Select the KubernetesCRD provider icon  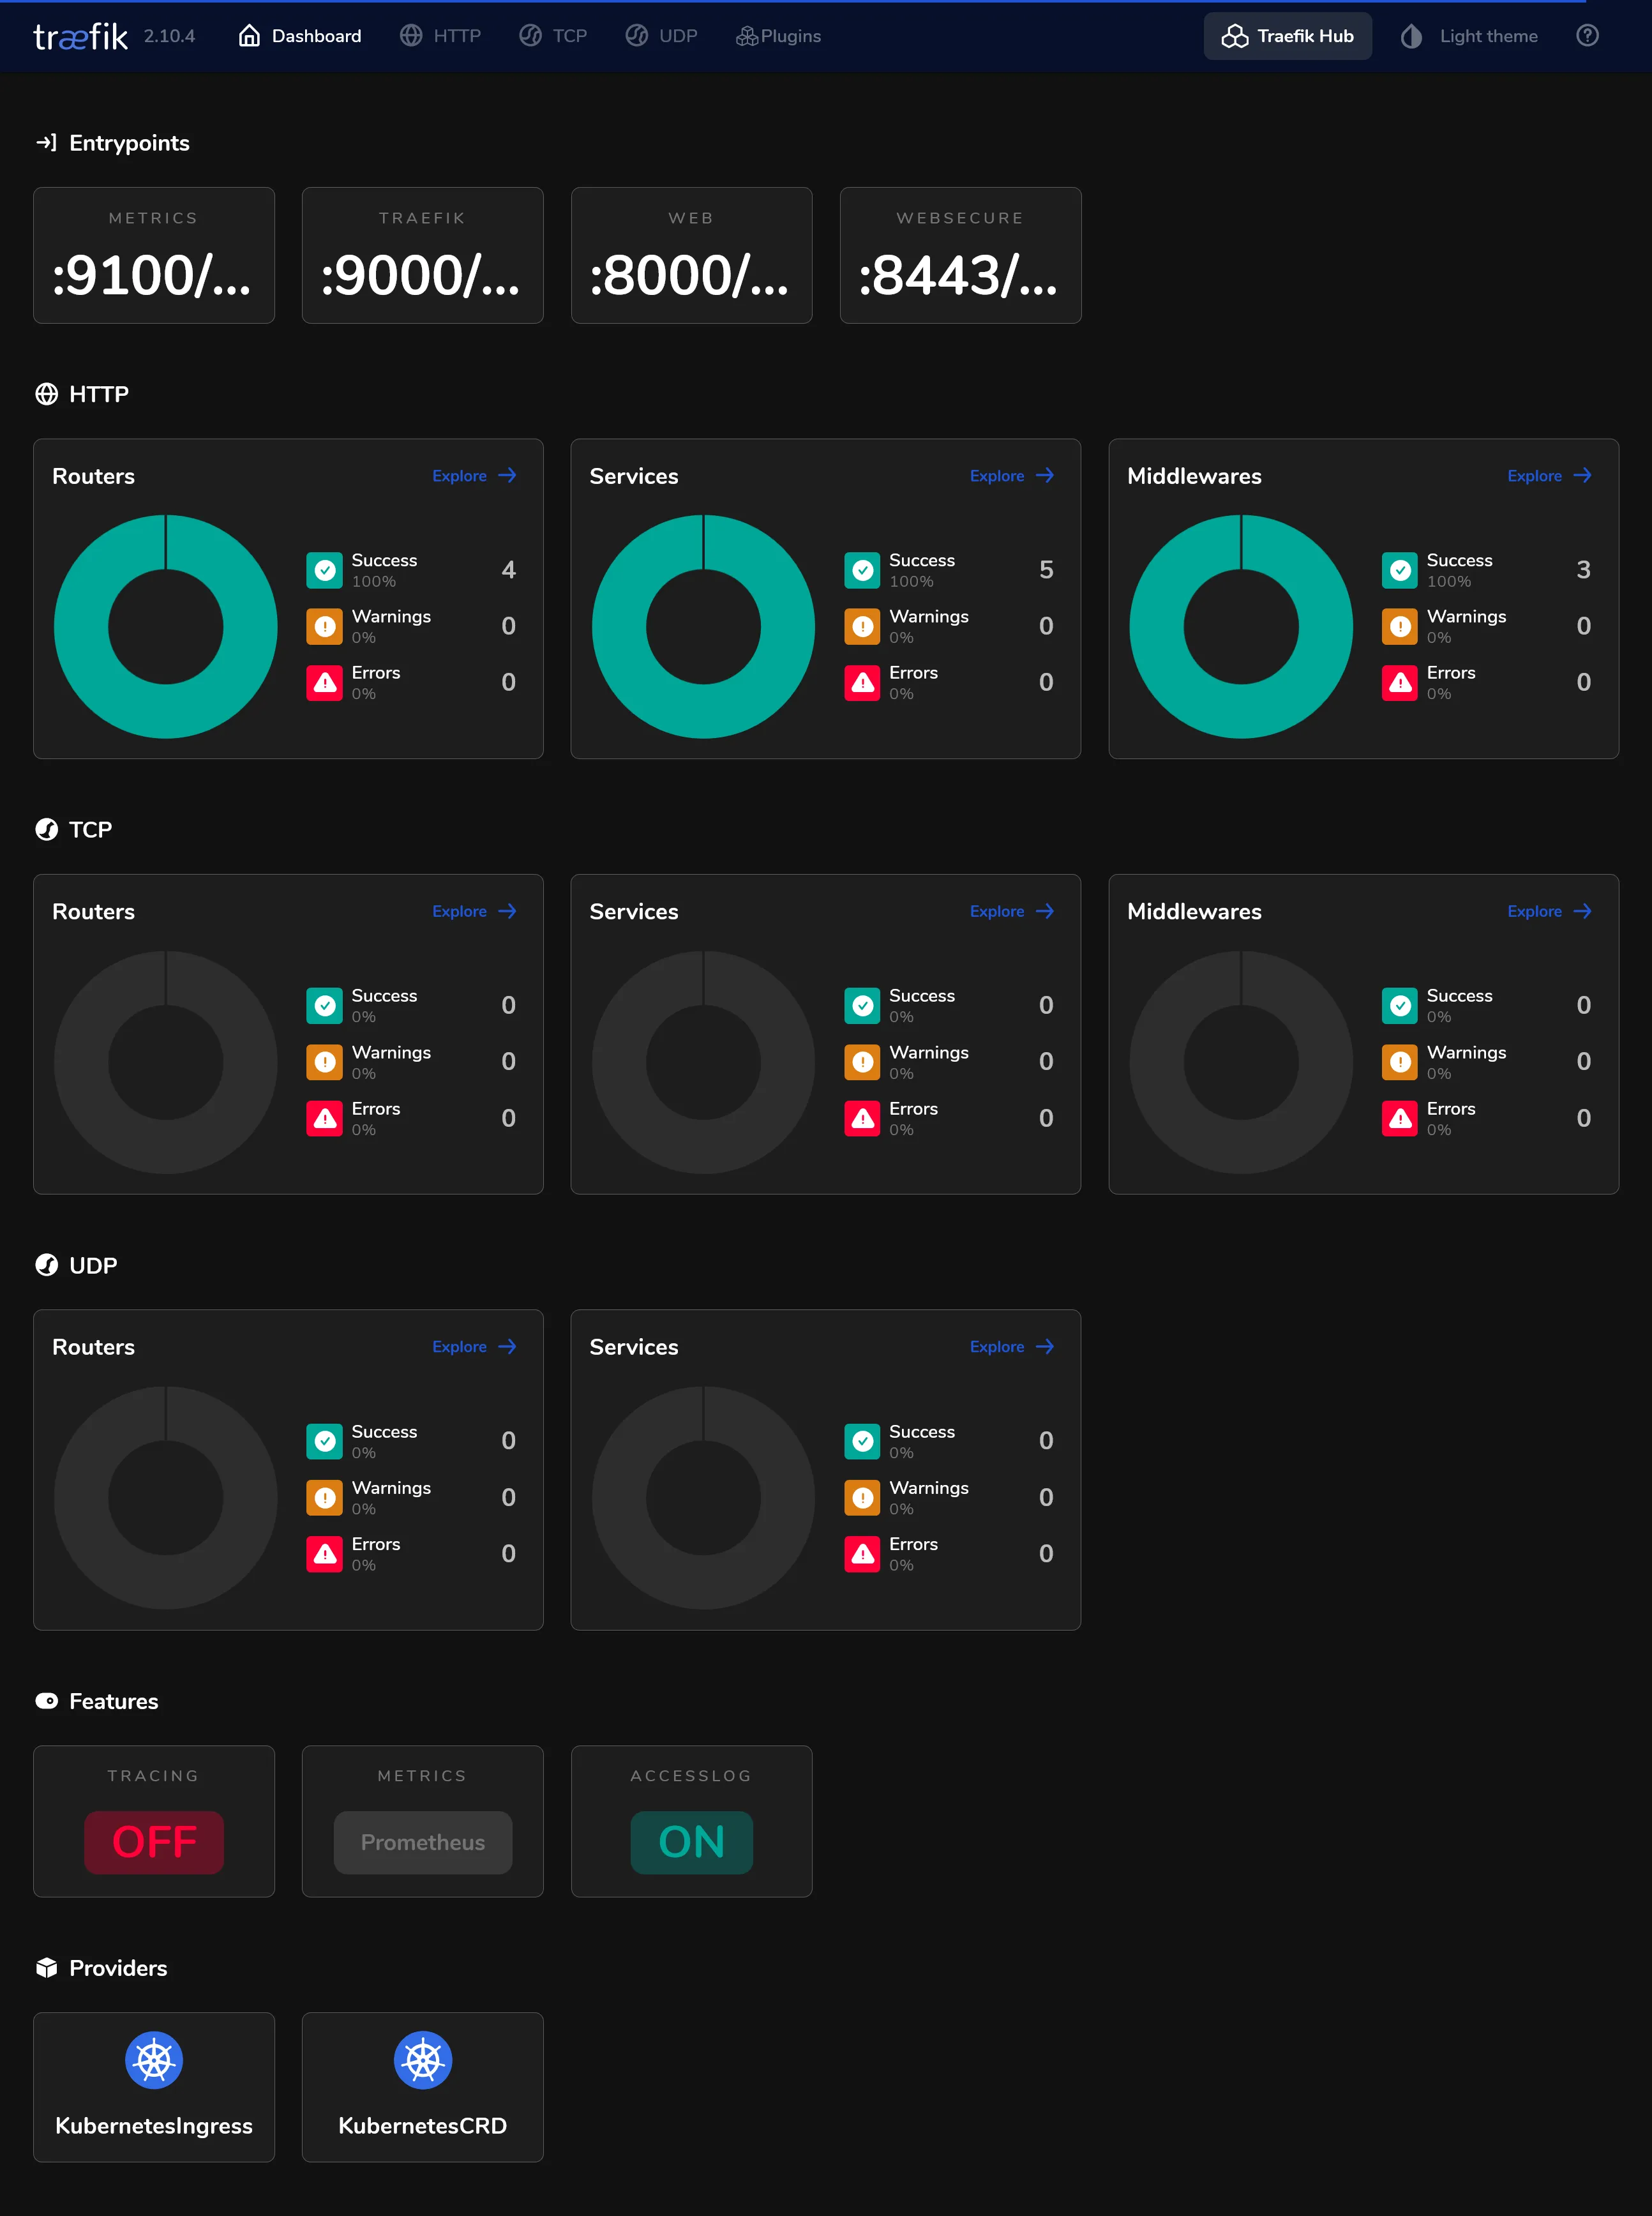pos(422,2060)
